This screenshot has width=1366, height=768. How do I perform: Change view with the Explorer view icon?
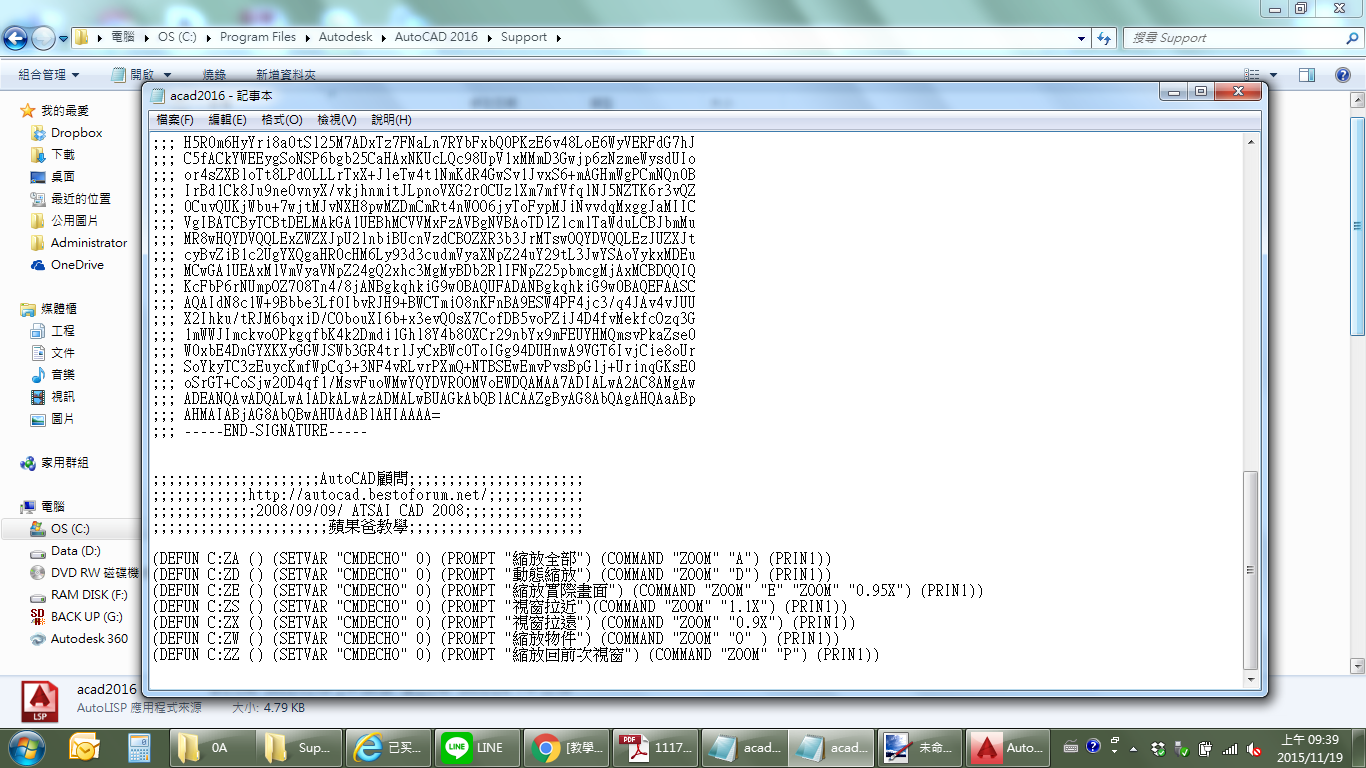click(x=1252, y=75)
